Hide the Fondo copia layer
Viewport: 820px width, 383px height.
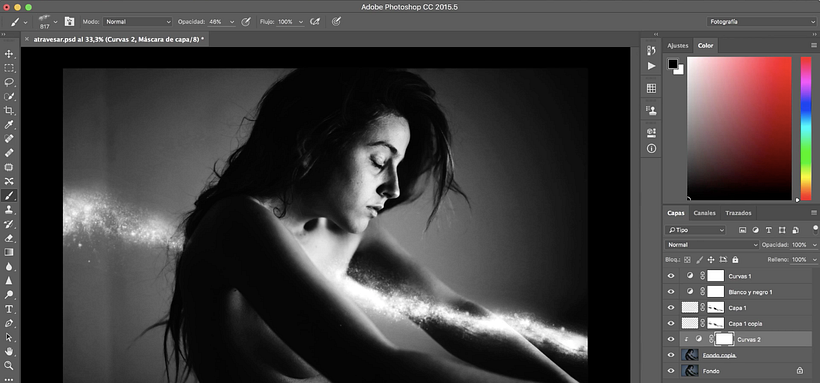[671, 355]
